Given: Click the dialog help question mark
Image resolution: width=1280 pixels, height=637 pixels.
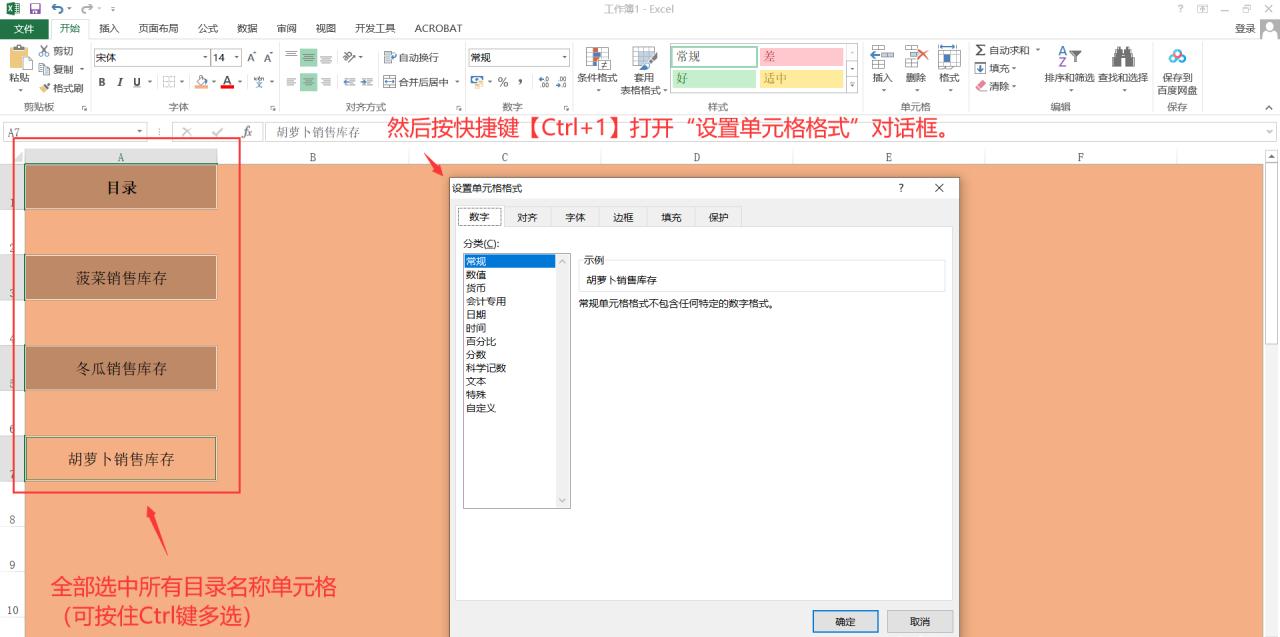Looking at the screenshot, I should coord(901,188).
